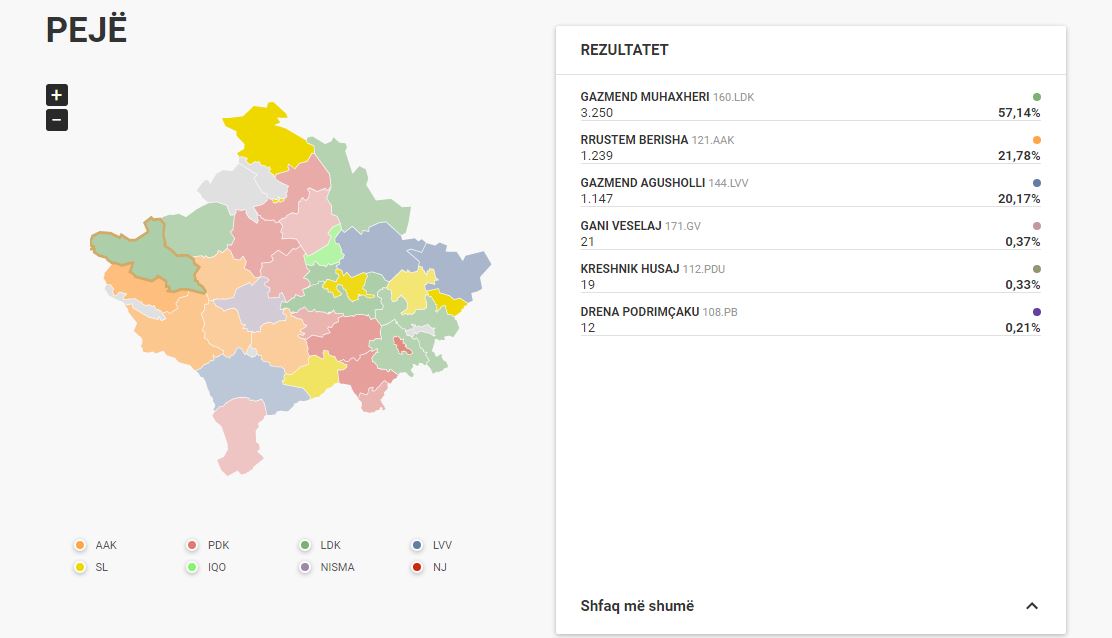Zoom out of the map with minus button
Viewport: 1112px width, 638px height.
57,120
